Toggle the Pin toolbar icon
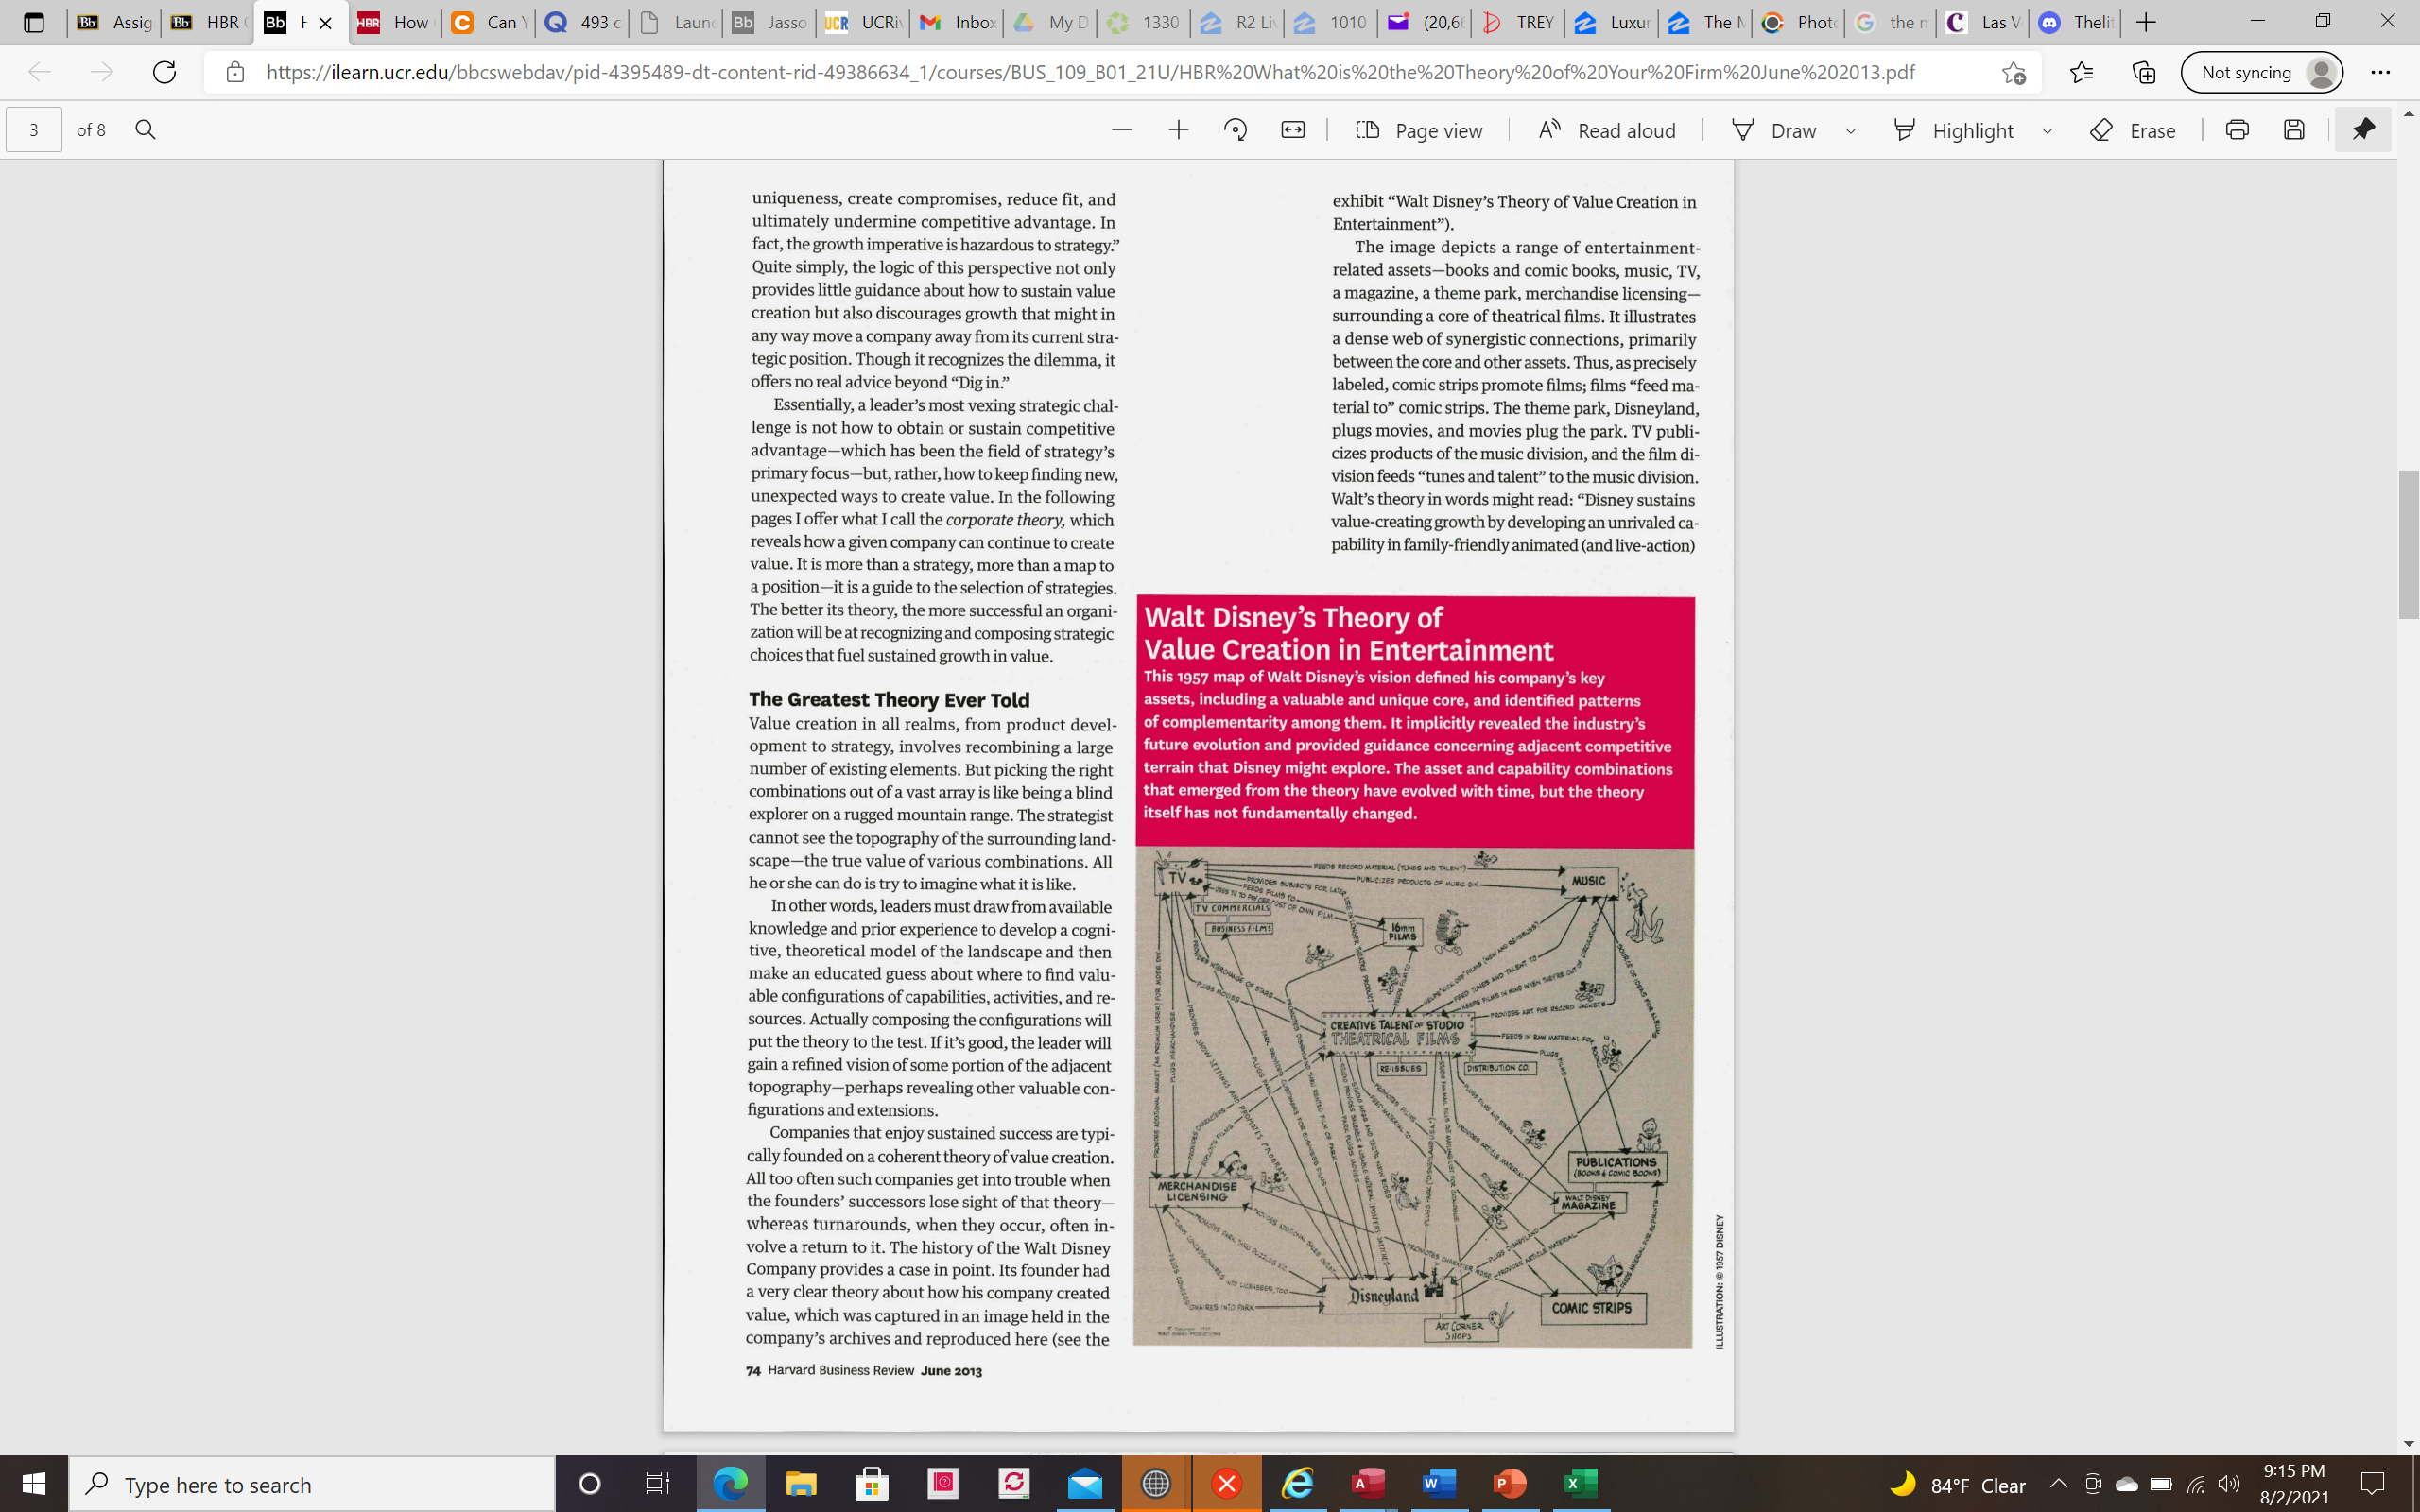Viewport: 2420px width, 1512px height. (x=2363, y=130)
